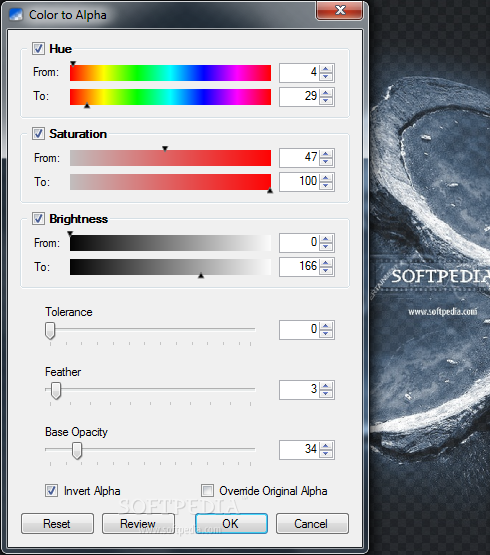490x555 pixels.
Task: Click the Brightness From gradient bar
Action: pos(170,243)
